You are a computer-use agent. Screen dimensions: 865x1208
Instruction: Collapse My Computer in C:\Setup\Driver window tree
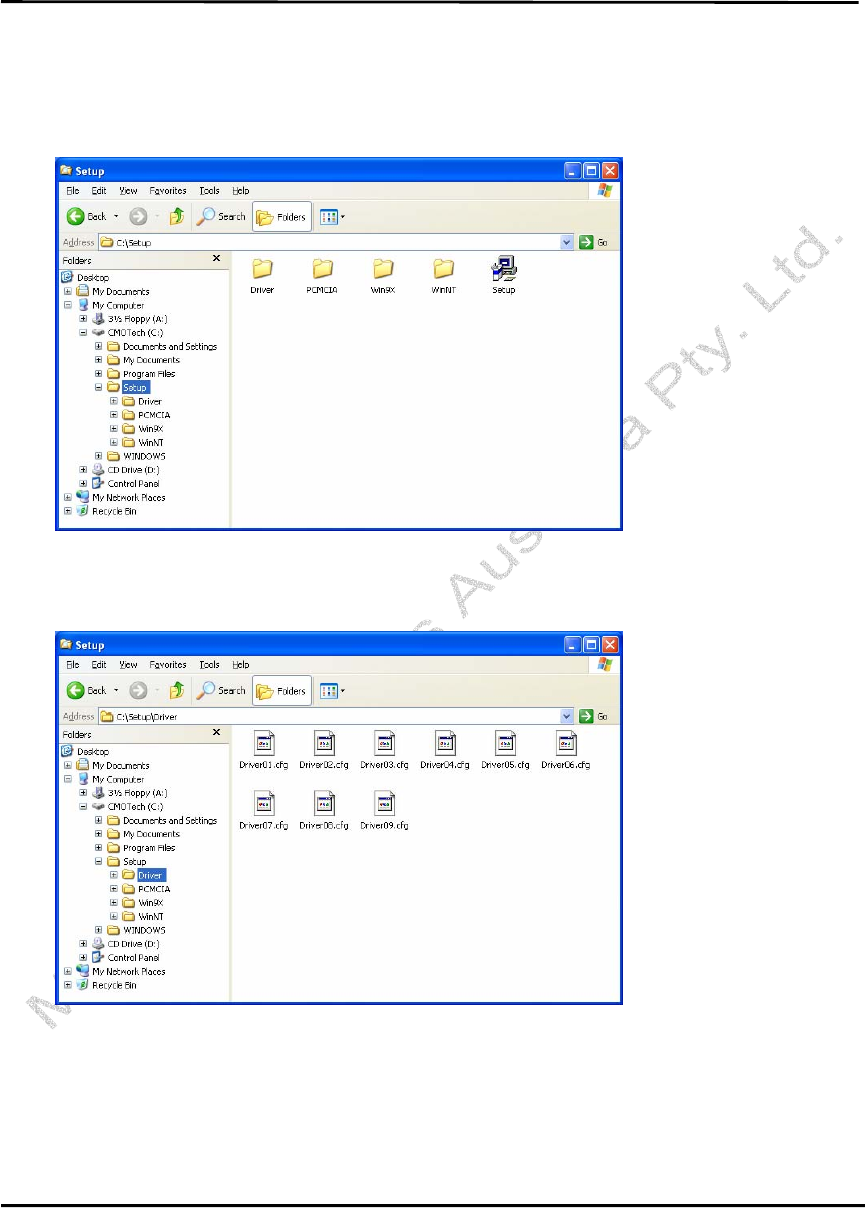(x=68, y=779)
